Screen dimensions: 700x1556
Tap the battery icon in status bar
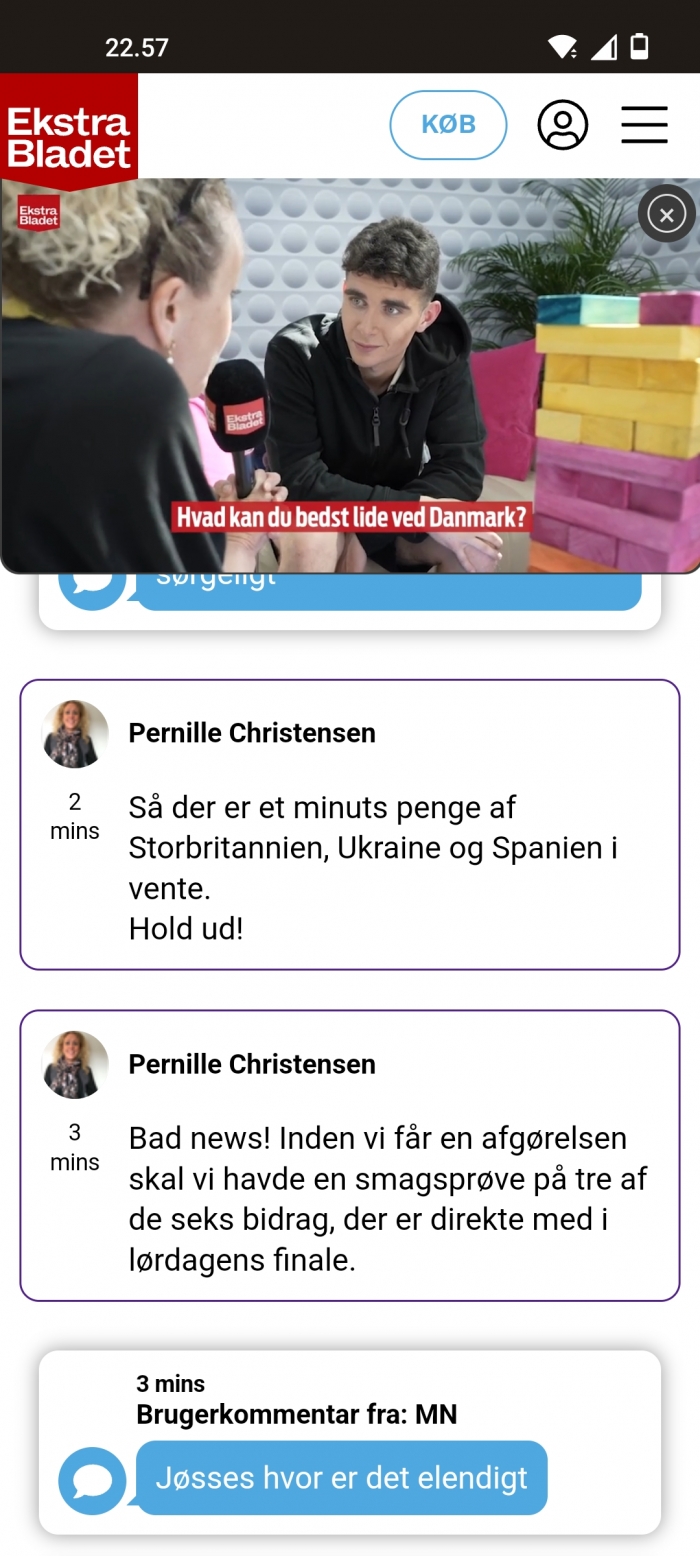click(640, 46)
